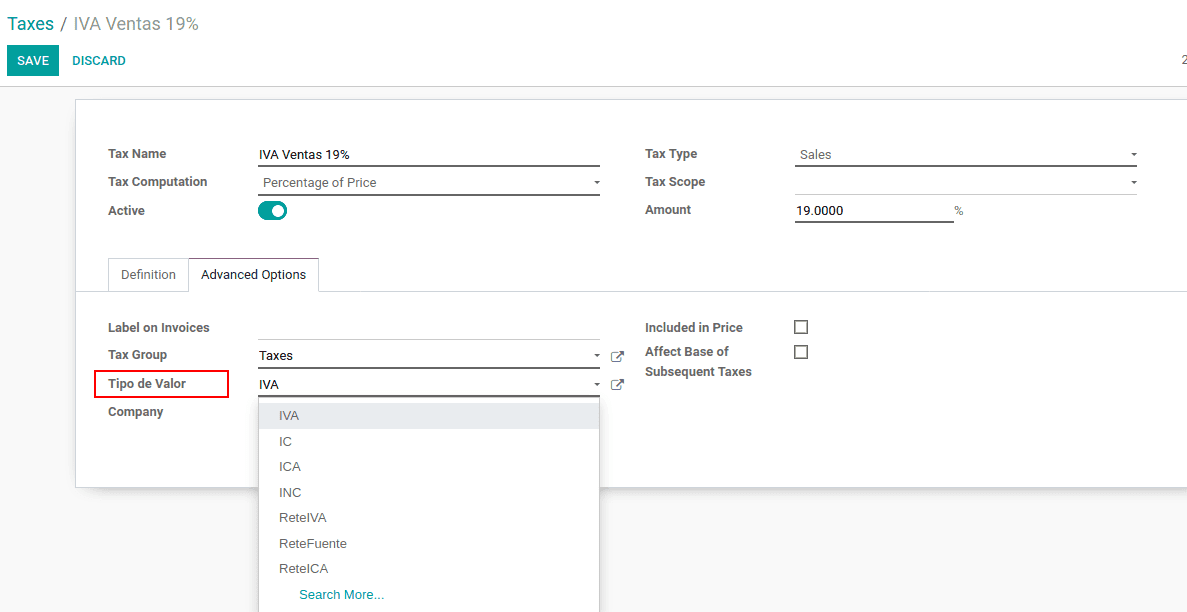The image size is (1187, 612).
Task: Choose IC from the dropdown list
Action: click(428, 442)
